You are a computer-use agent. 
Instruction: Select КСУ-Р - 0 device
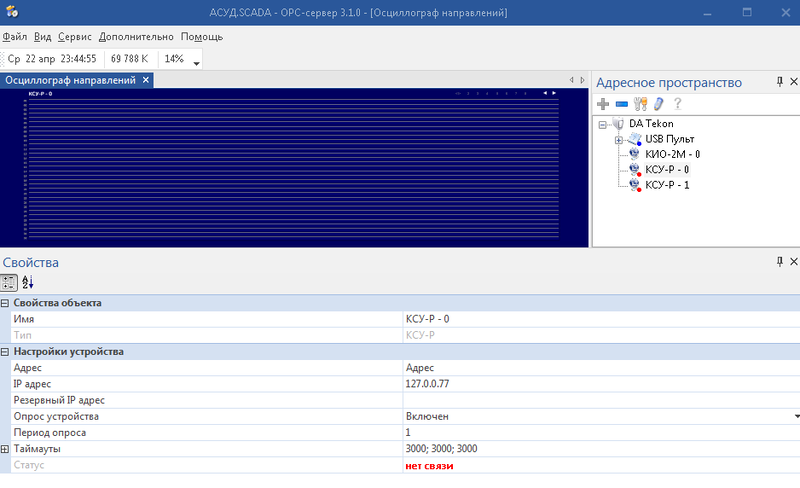click(667, 169)
